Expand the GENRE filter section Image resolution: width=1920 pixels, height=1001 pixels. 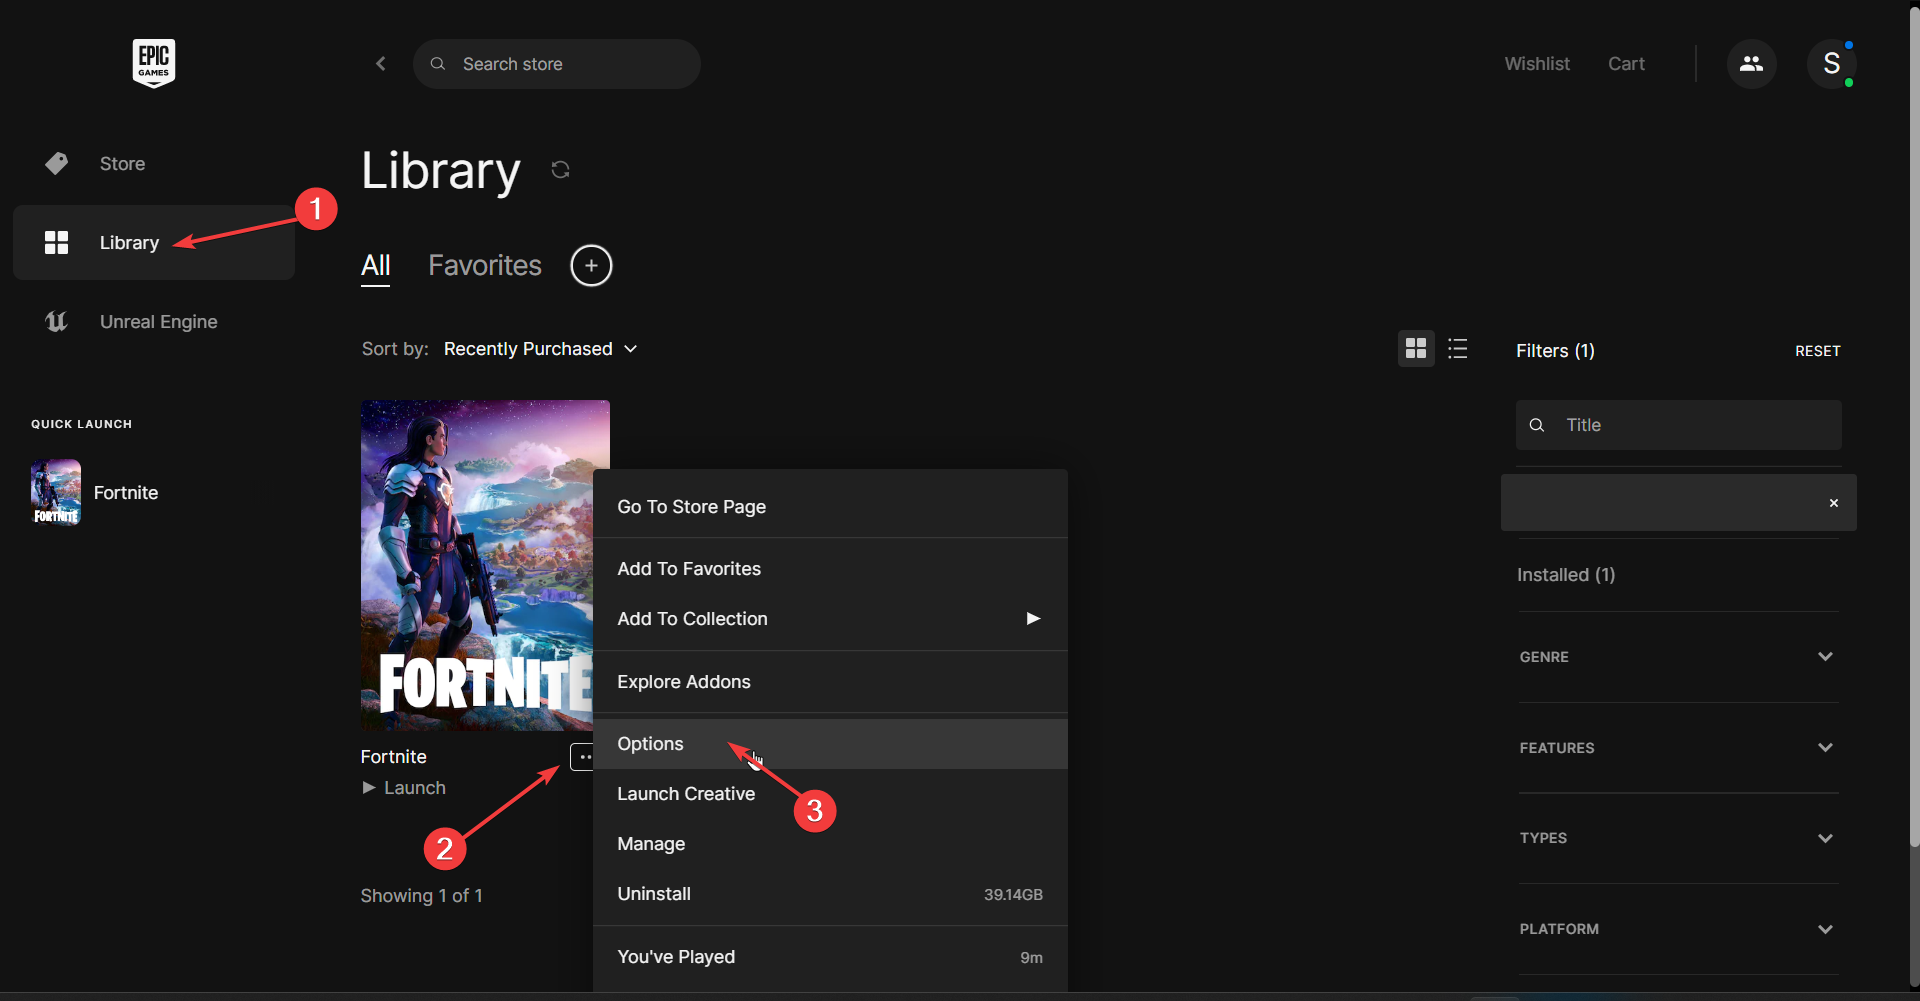pyautogui.click(x=1678, y=657)
